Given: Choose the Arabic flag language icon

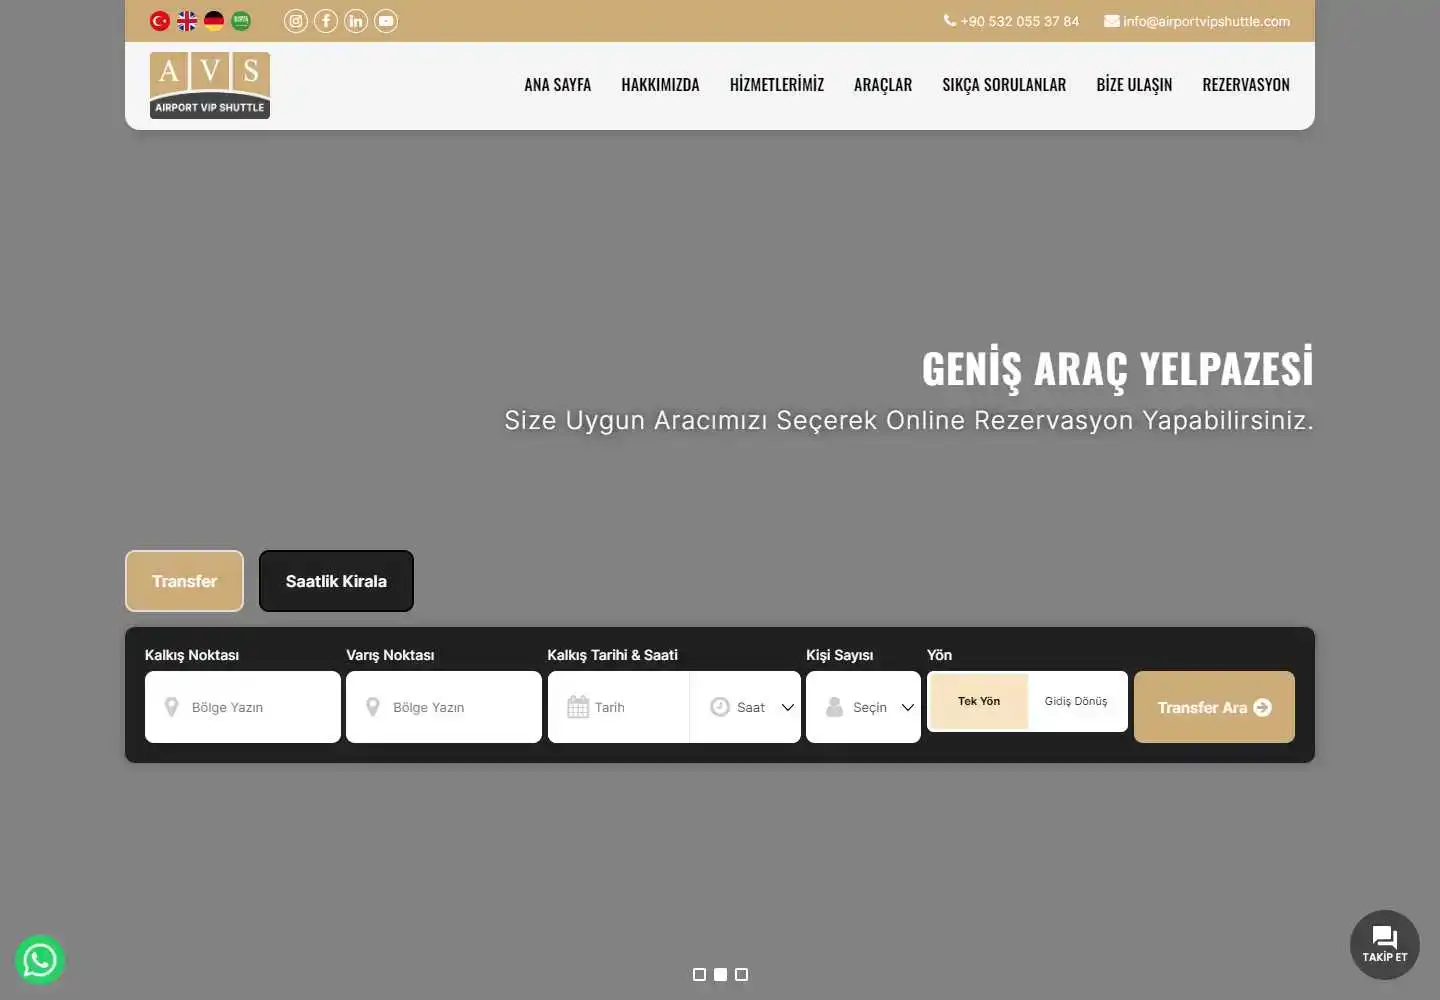Looking at the screenshot, I should [x=241, y=20].
